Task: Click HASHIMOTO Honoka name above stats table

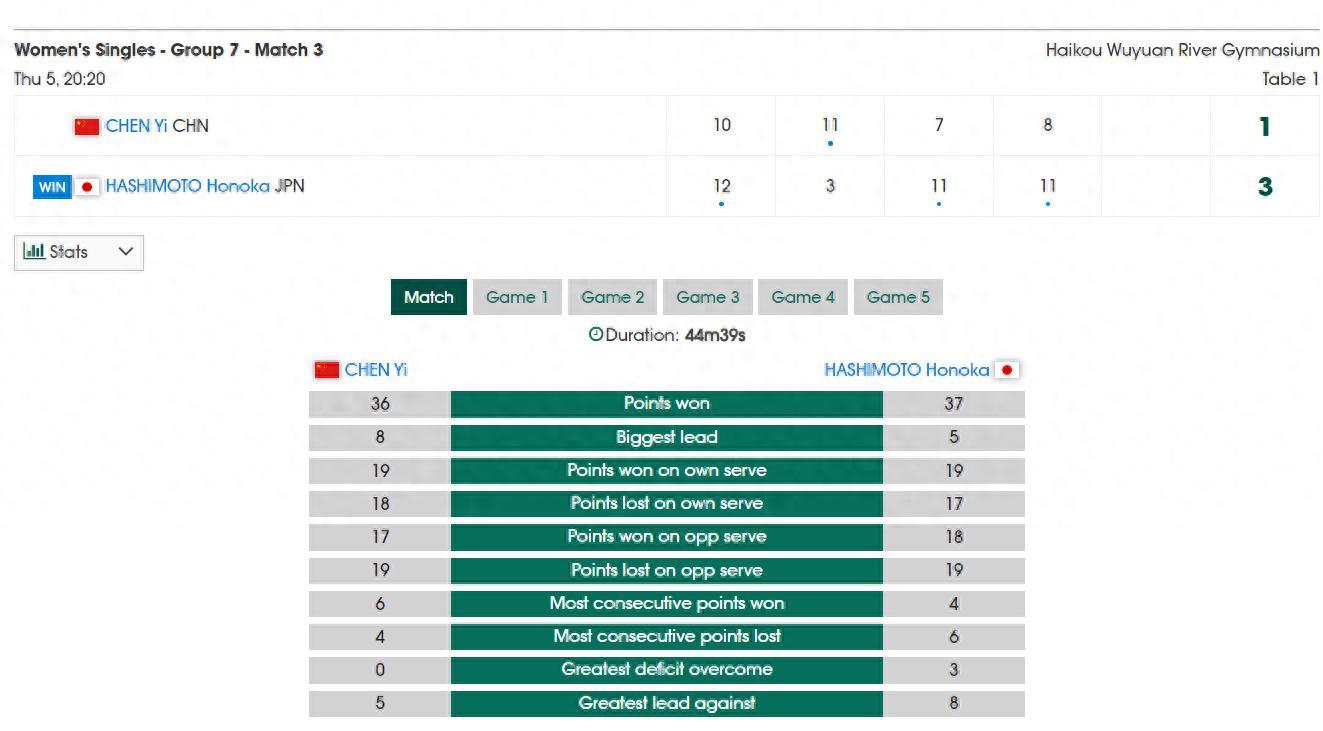Action: tap(906, 370)
